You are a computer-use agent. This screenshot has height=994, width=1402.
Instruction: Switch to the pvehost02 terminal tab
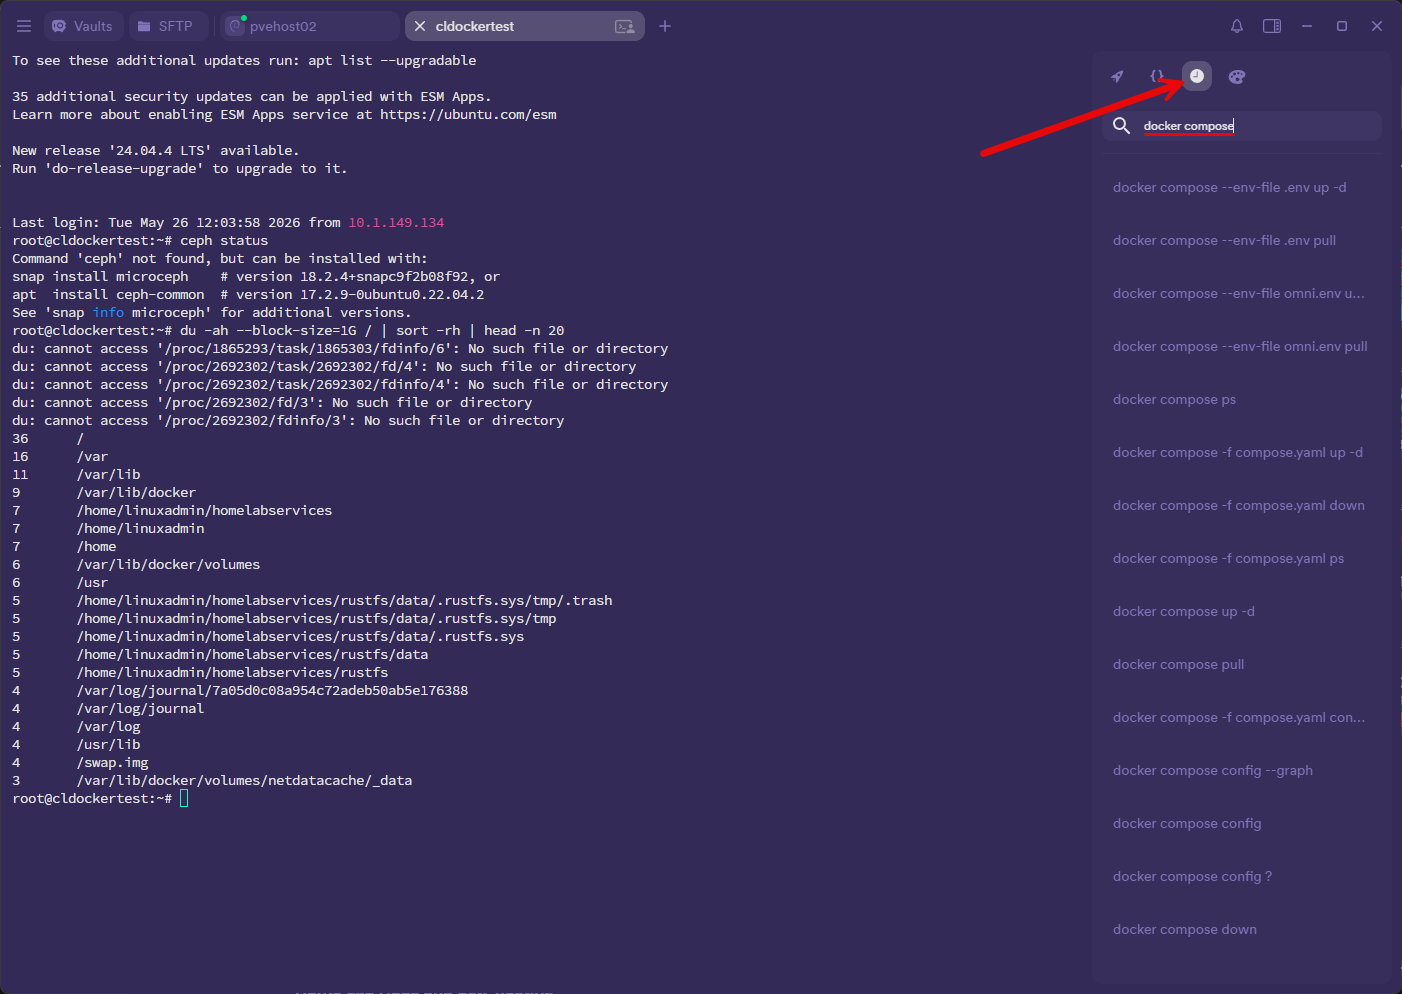311,26
